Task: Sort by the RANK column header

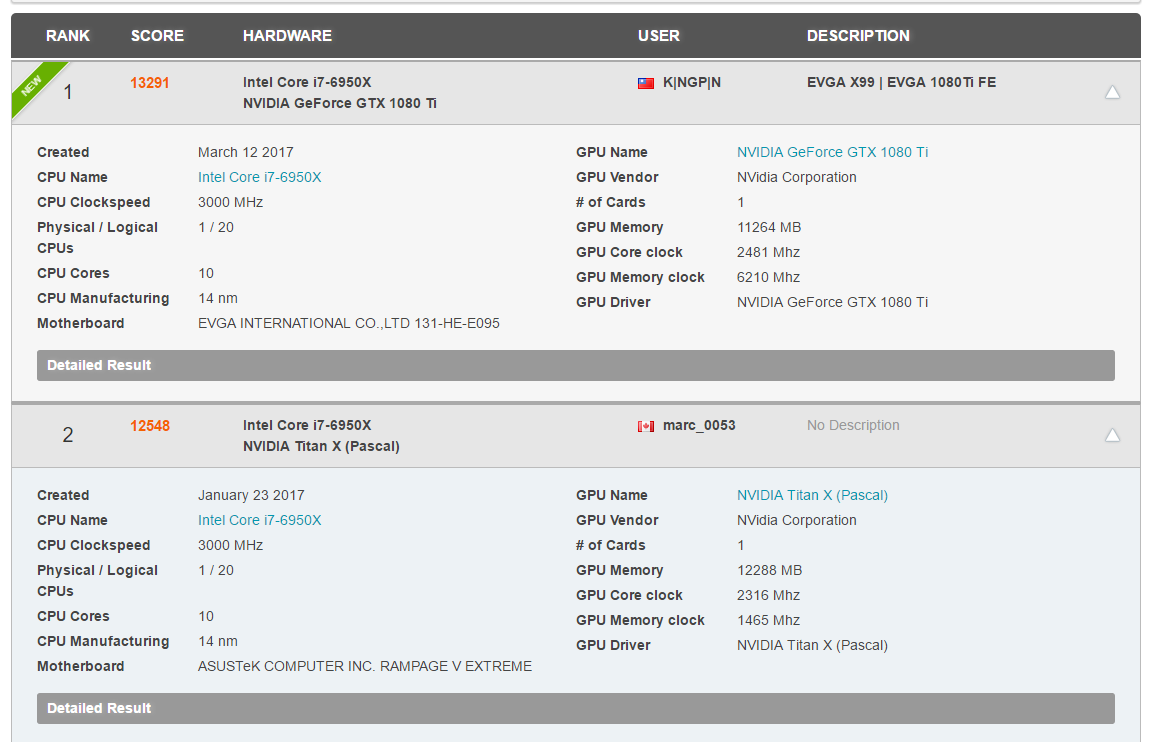Action: click(x=68, y=36)
